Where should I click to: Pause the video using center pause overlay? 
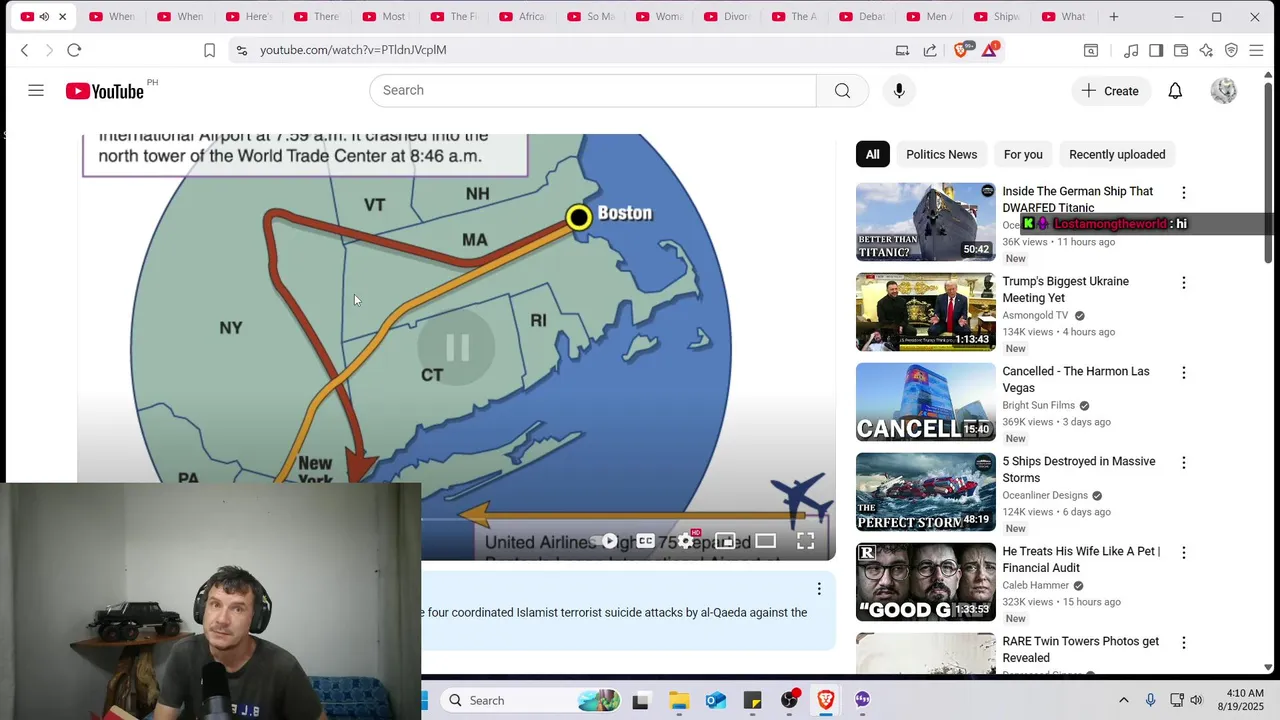click(x=457, y=347)
